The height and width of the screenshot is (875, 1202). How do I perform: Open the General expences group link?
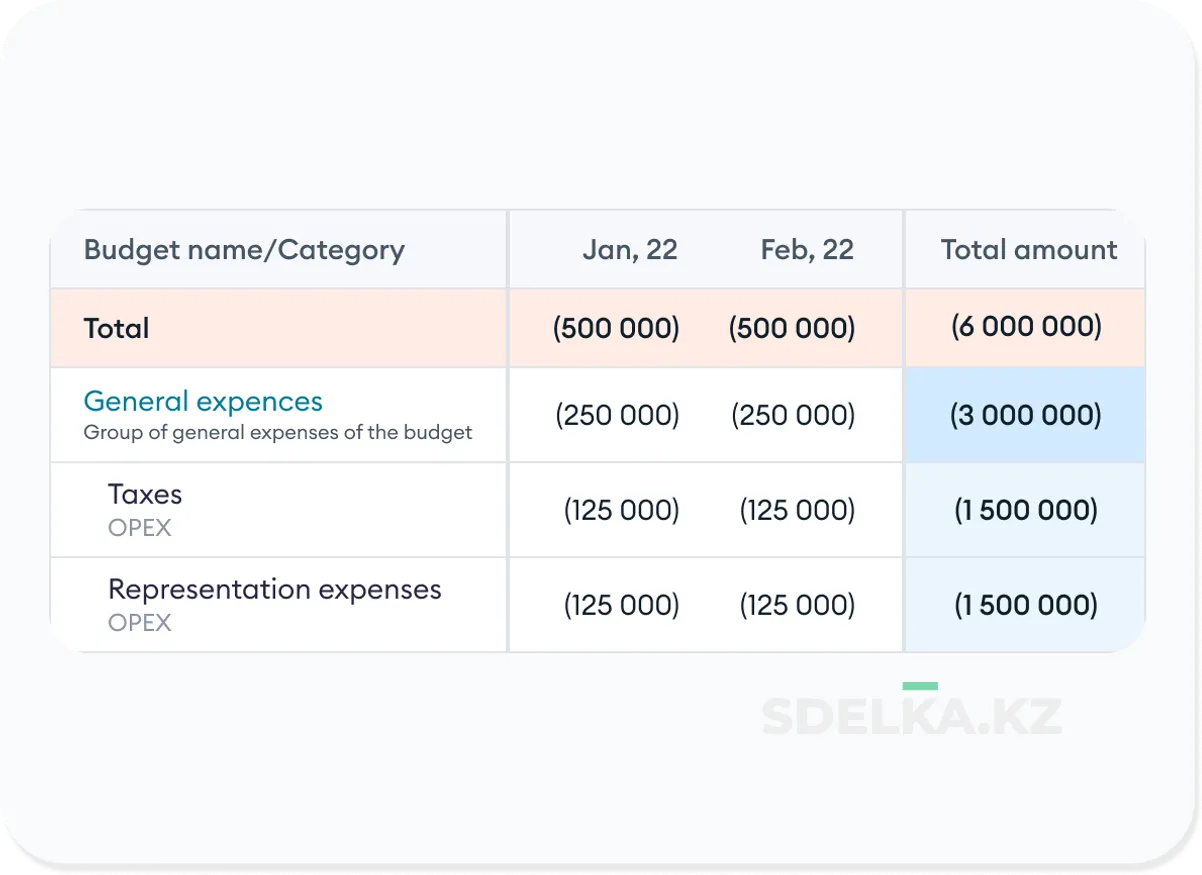[203, 401]
